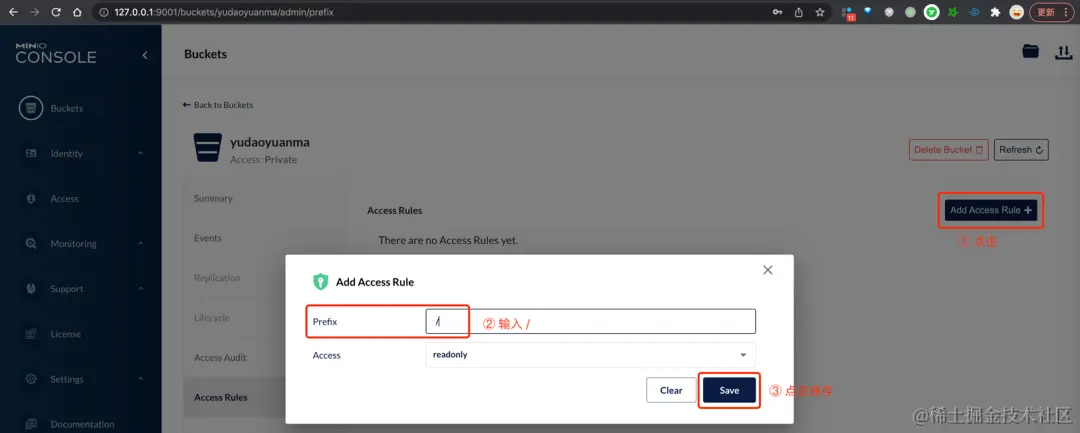Collapse the MinIO Console sidebar
Viewport: 1080px width, 433px height.
click(x=145, y=55)
